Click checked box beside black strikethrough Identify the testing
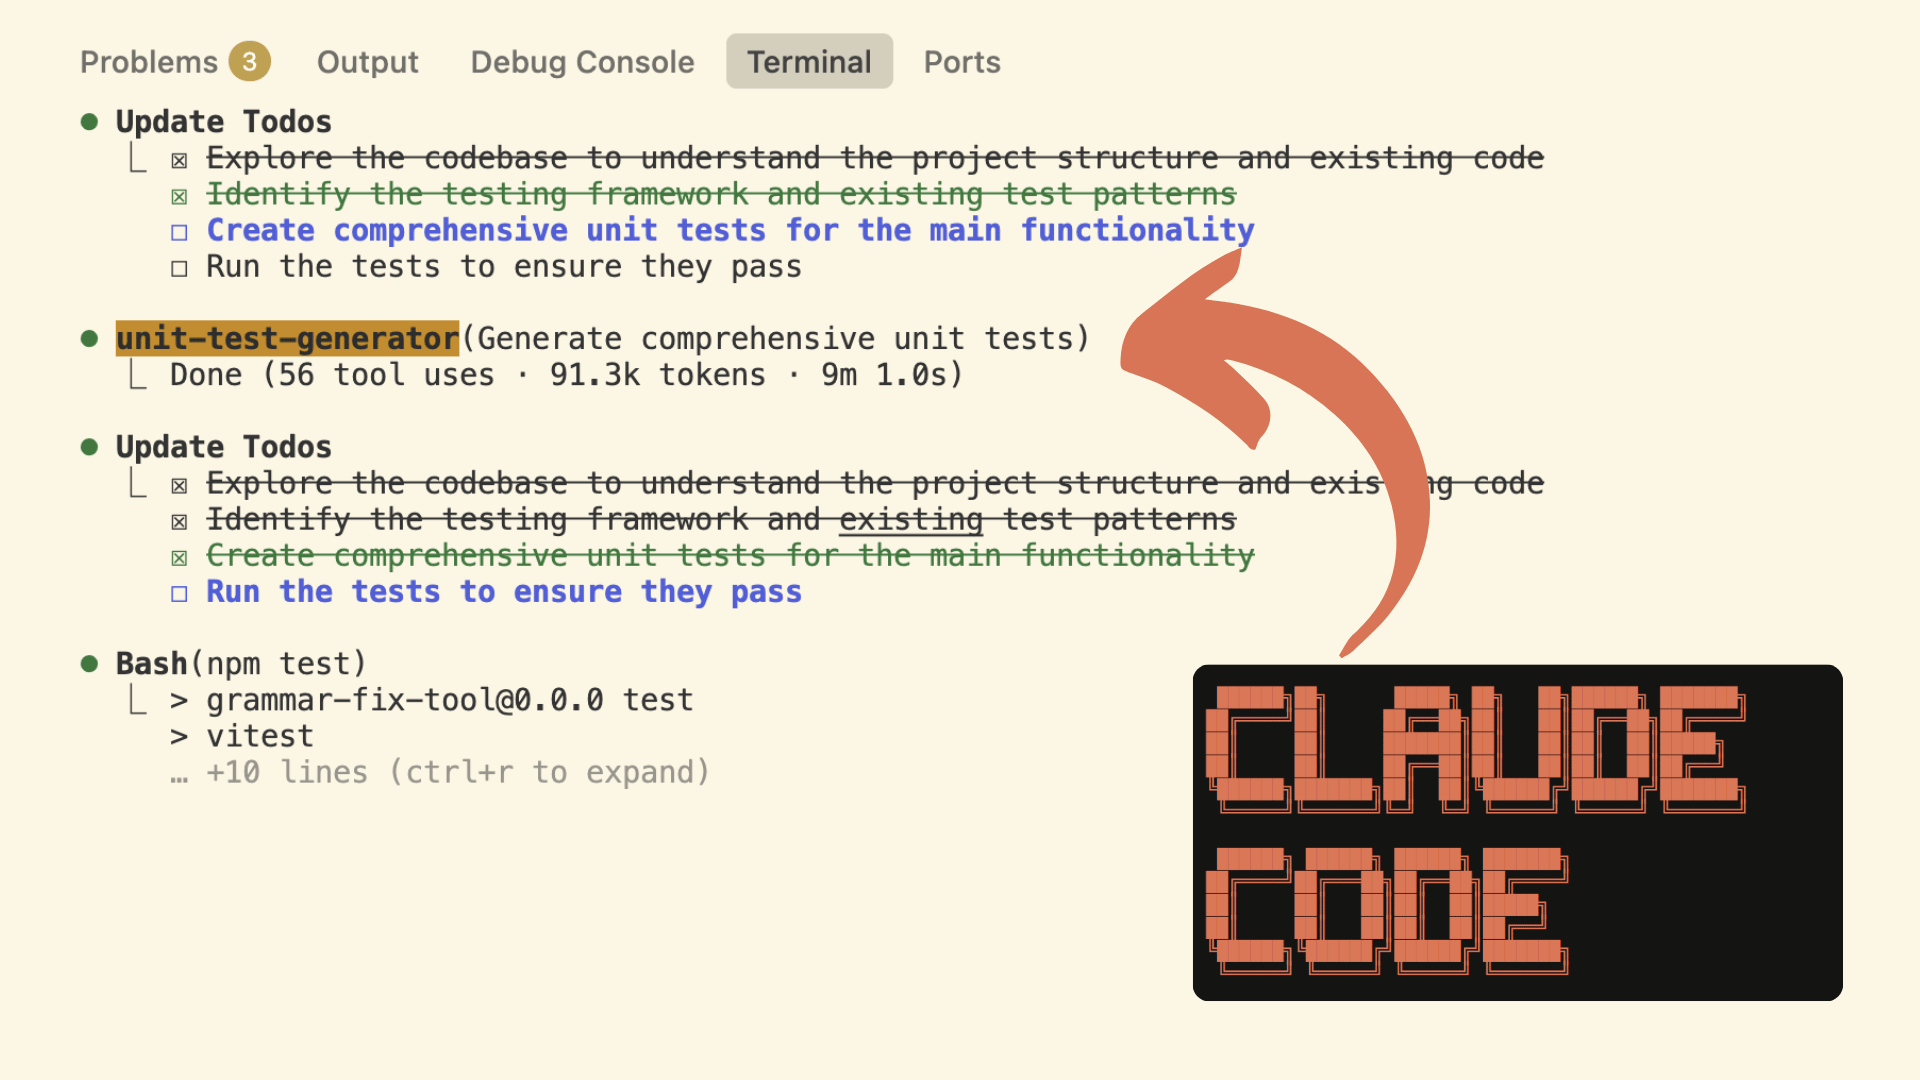The height and width of the screenshot is (1080, 1920). [x=179, y=521]
